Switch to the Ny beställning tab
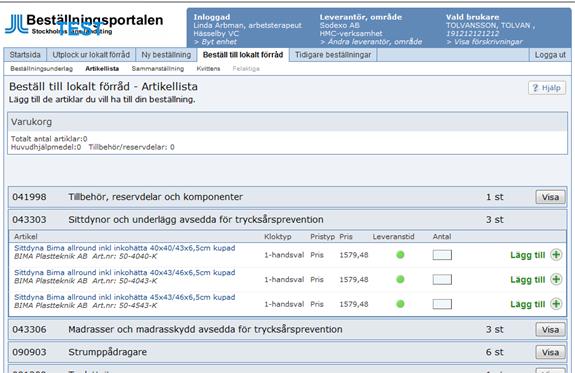 (166, 55)
